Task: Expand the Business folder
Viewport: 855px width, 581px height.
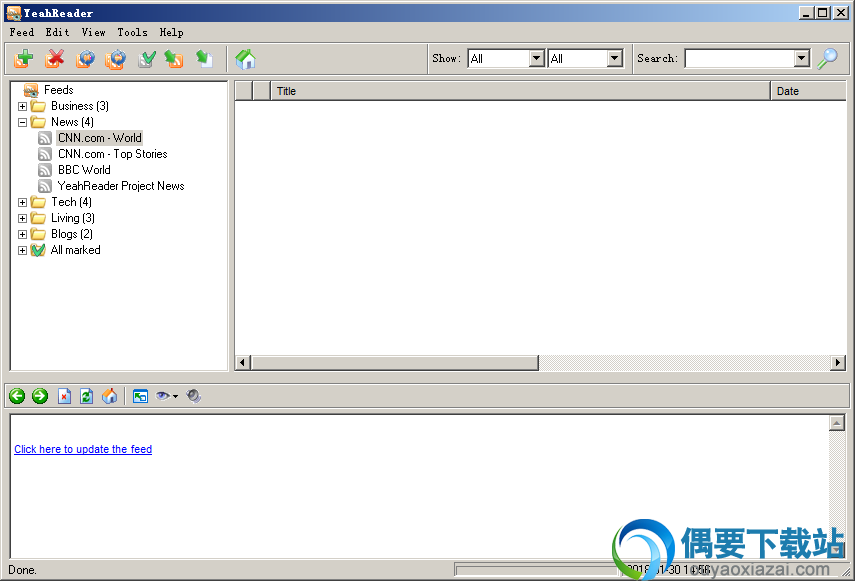Action: coord(22,106)
